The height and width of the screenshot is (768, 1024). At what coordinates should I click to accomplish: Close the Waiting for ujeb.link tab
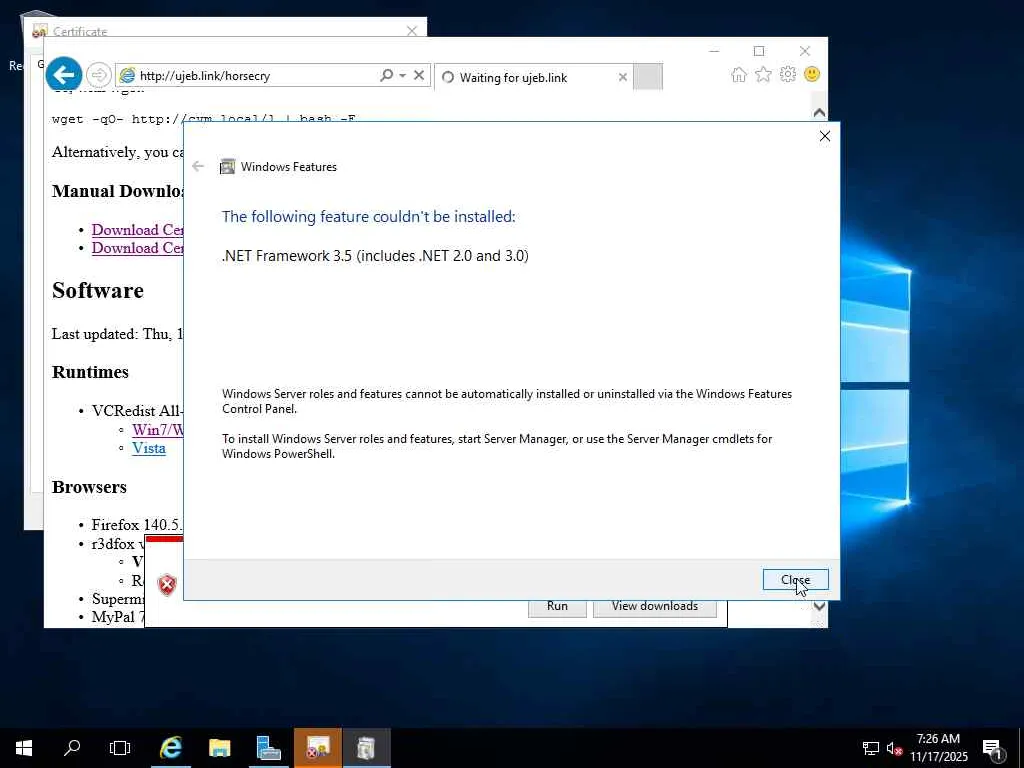pos(622,77)
